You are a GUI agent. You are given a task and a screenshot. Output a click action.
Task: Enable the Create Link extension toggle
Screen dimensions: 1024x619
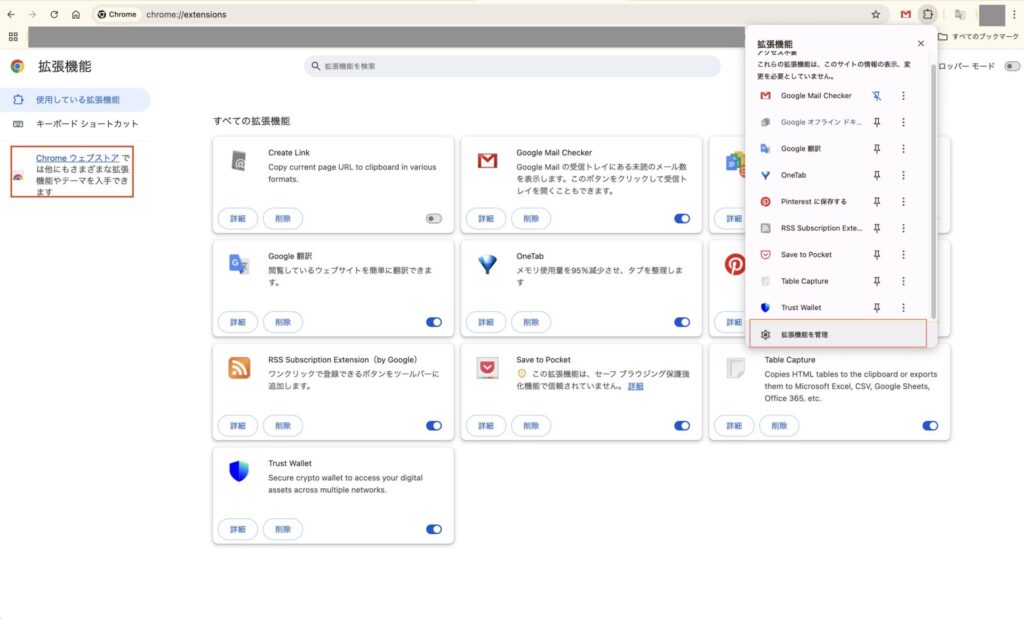tap(434, 219)
